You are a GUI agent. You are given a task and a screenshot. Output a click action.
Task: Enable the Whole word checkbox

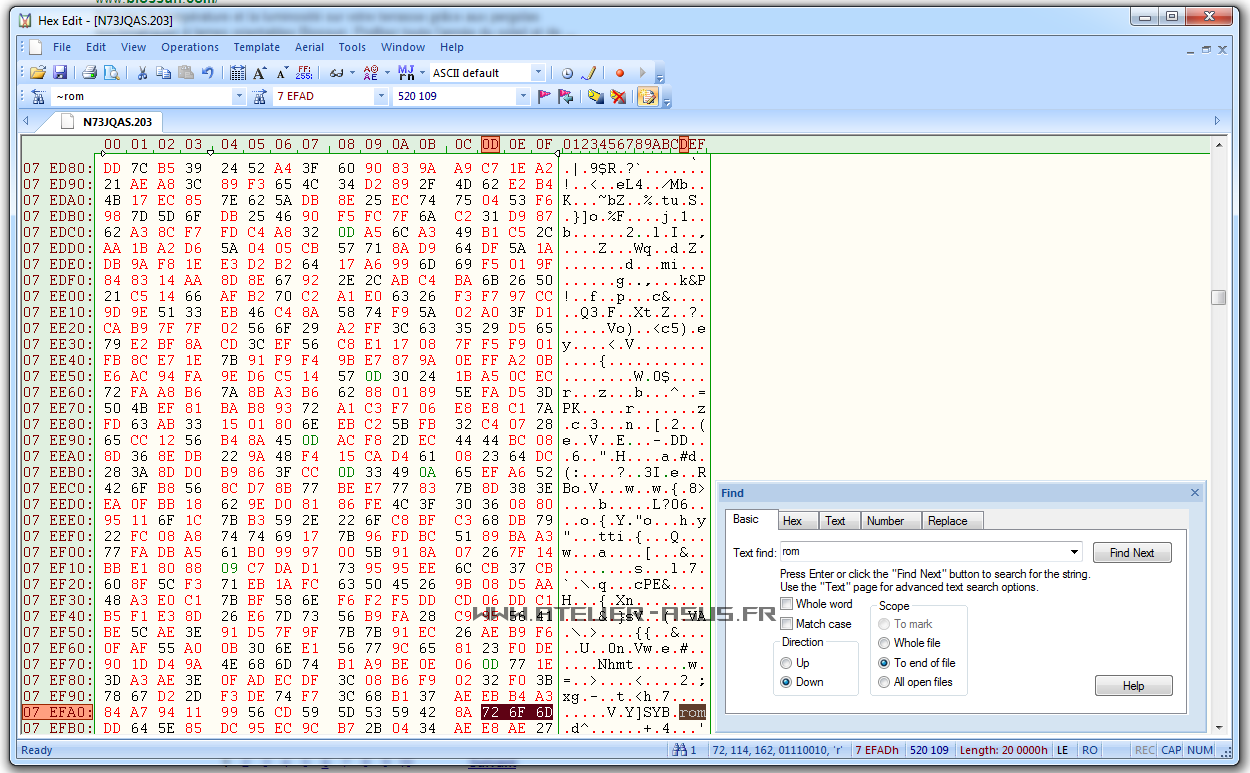(x=787, y=604)
